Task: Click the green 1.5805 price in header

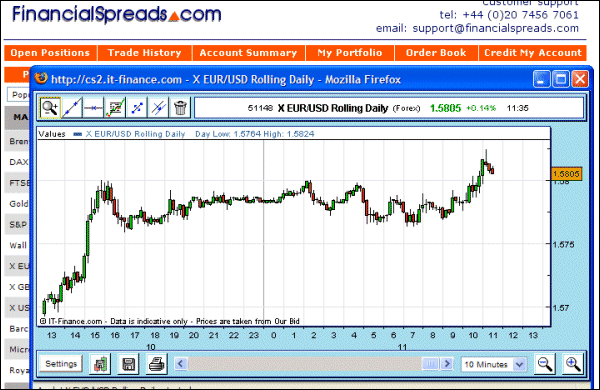Action: click(445, 108)
